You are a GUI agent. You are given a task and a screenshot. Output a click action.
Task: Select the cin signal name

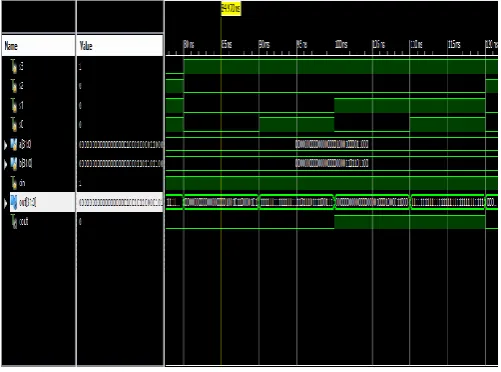(22, 183)
